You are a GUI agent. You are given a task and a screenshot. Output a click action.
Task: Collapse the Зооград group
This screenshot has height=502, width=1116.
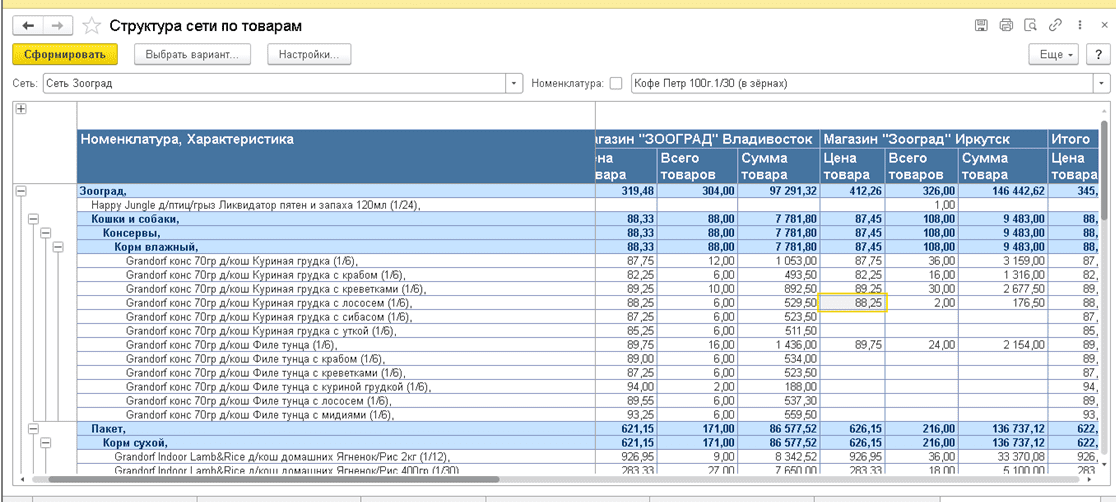[21, 190]
